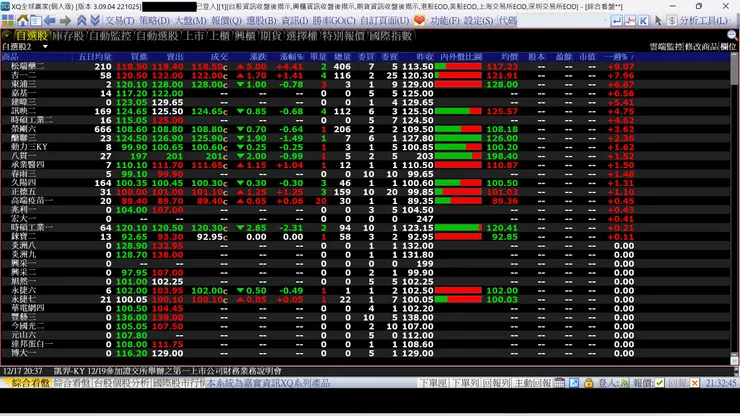Expand the round dropdown before 自選股 tab
This screenshot has height=416, width=740.
pos(7,35)
